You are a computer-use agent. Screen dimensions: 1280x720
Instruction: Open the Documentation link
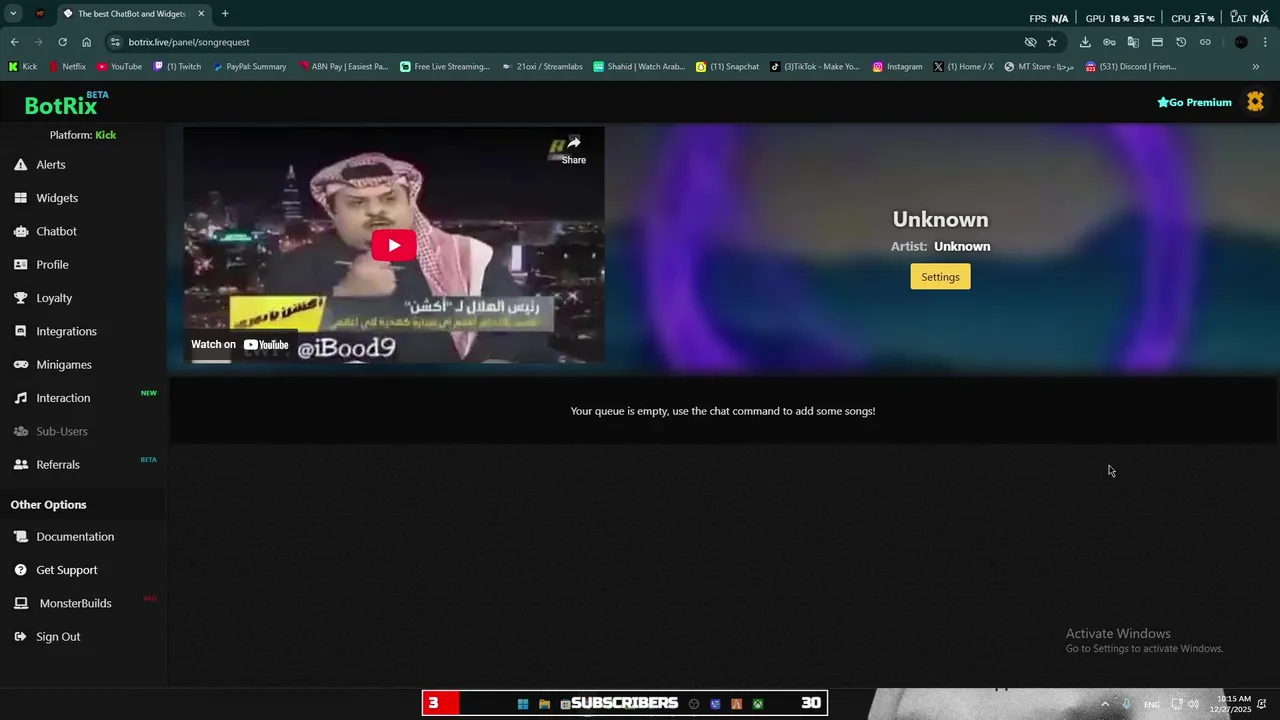click(x=75, y=537)
